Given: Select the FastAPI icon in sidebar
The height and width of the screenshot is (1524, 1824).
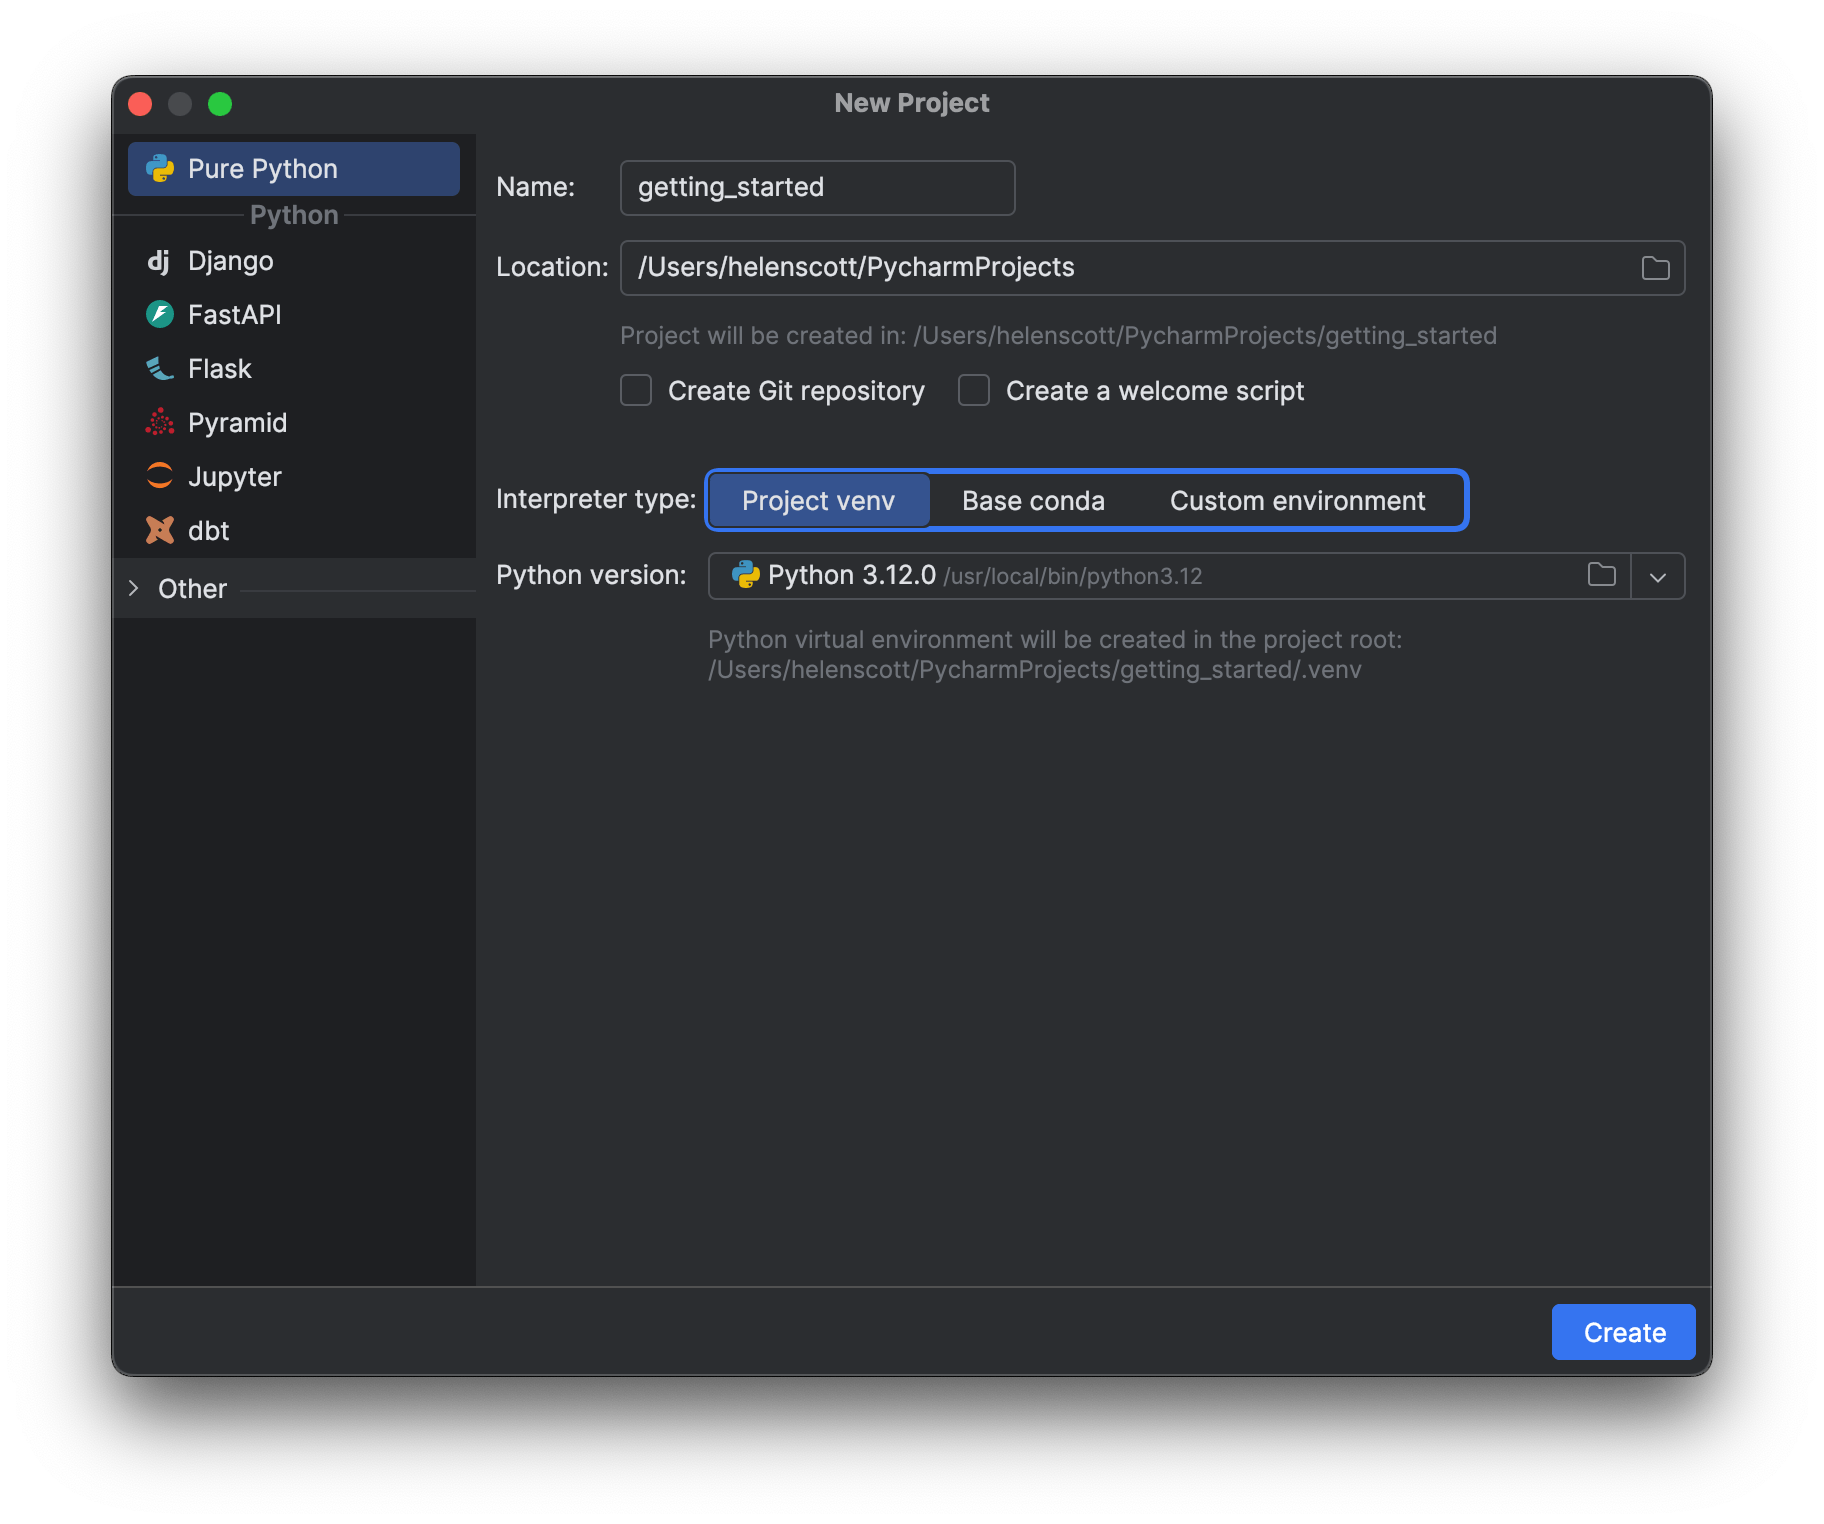Looking at the screenshot, I should pyautogui.click(x=160, y=315).
